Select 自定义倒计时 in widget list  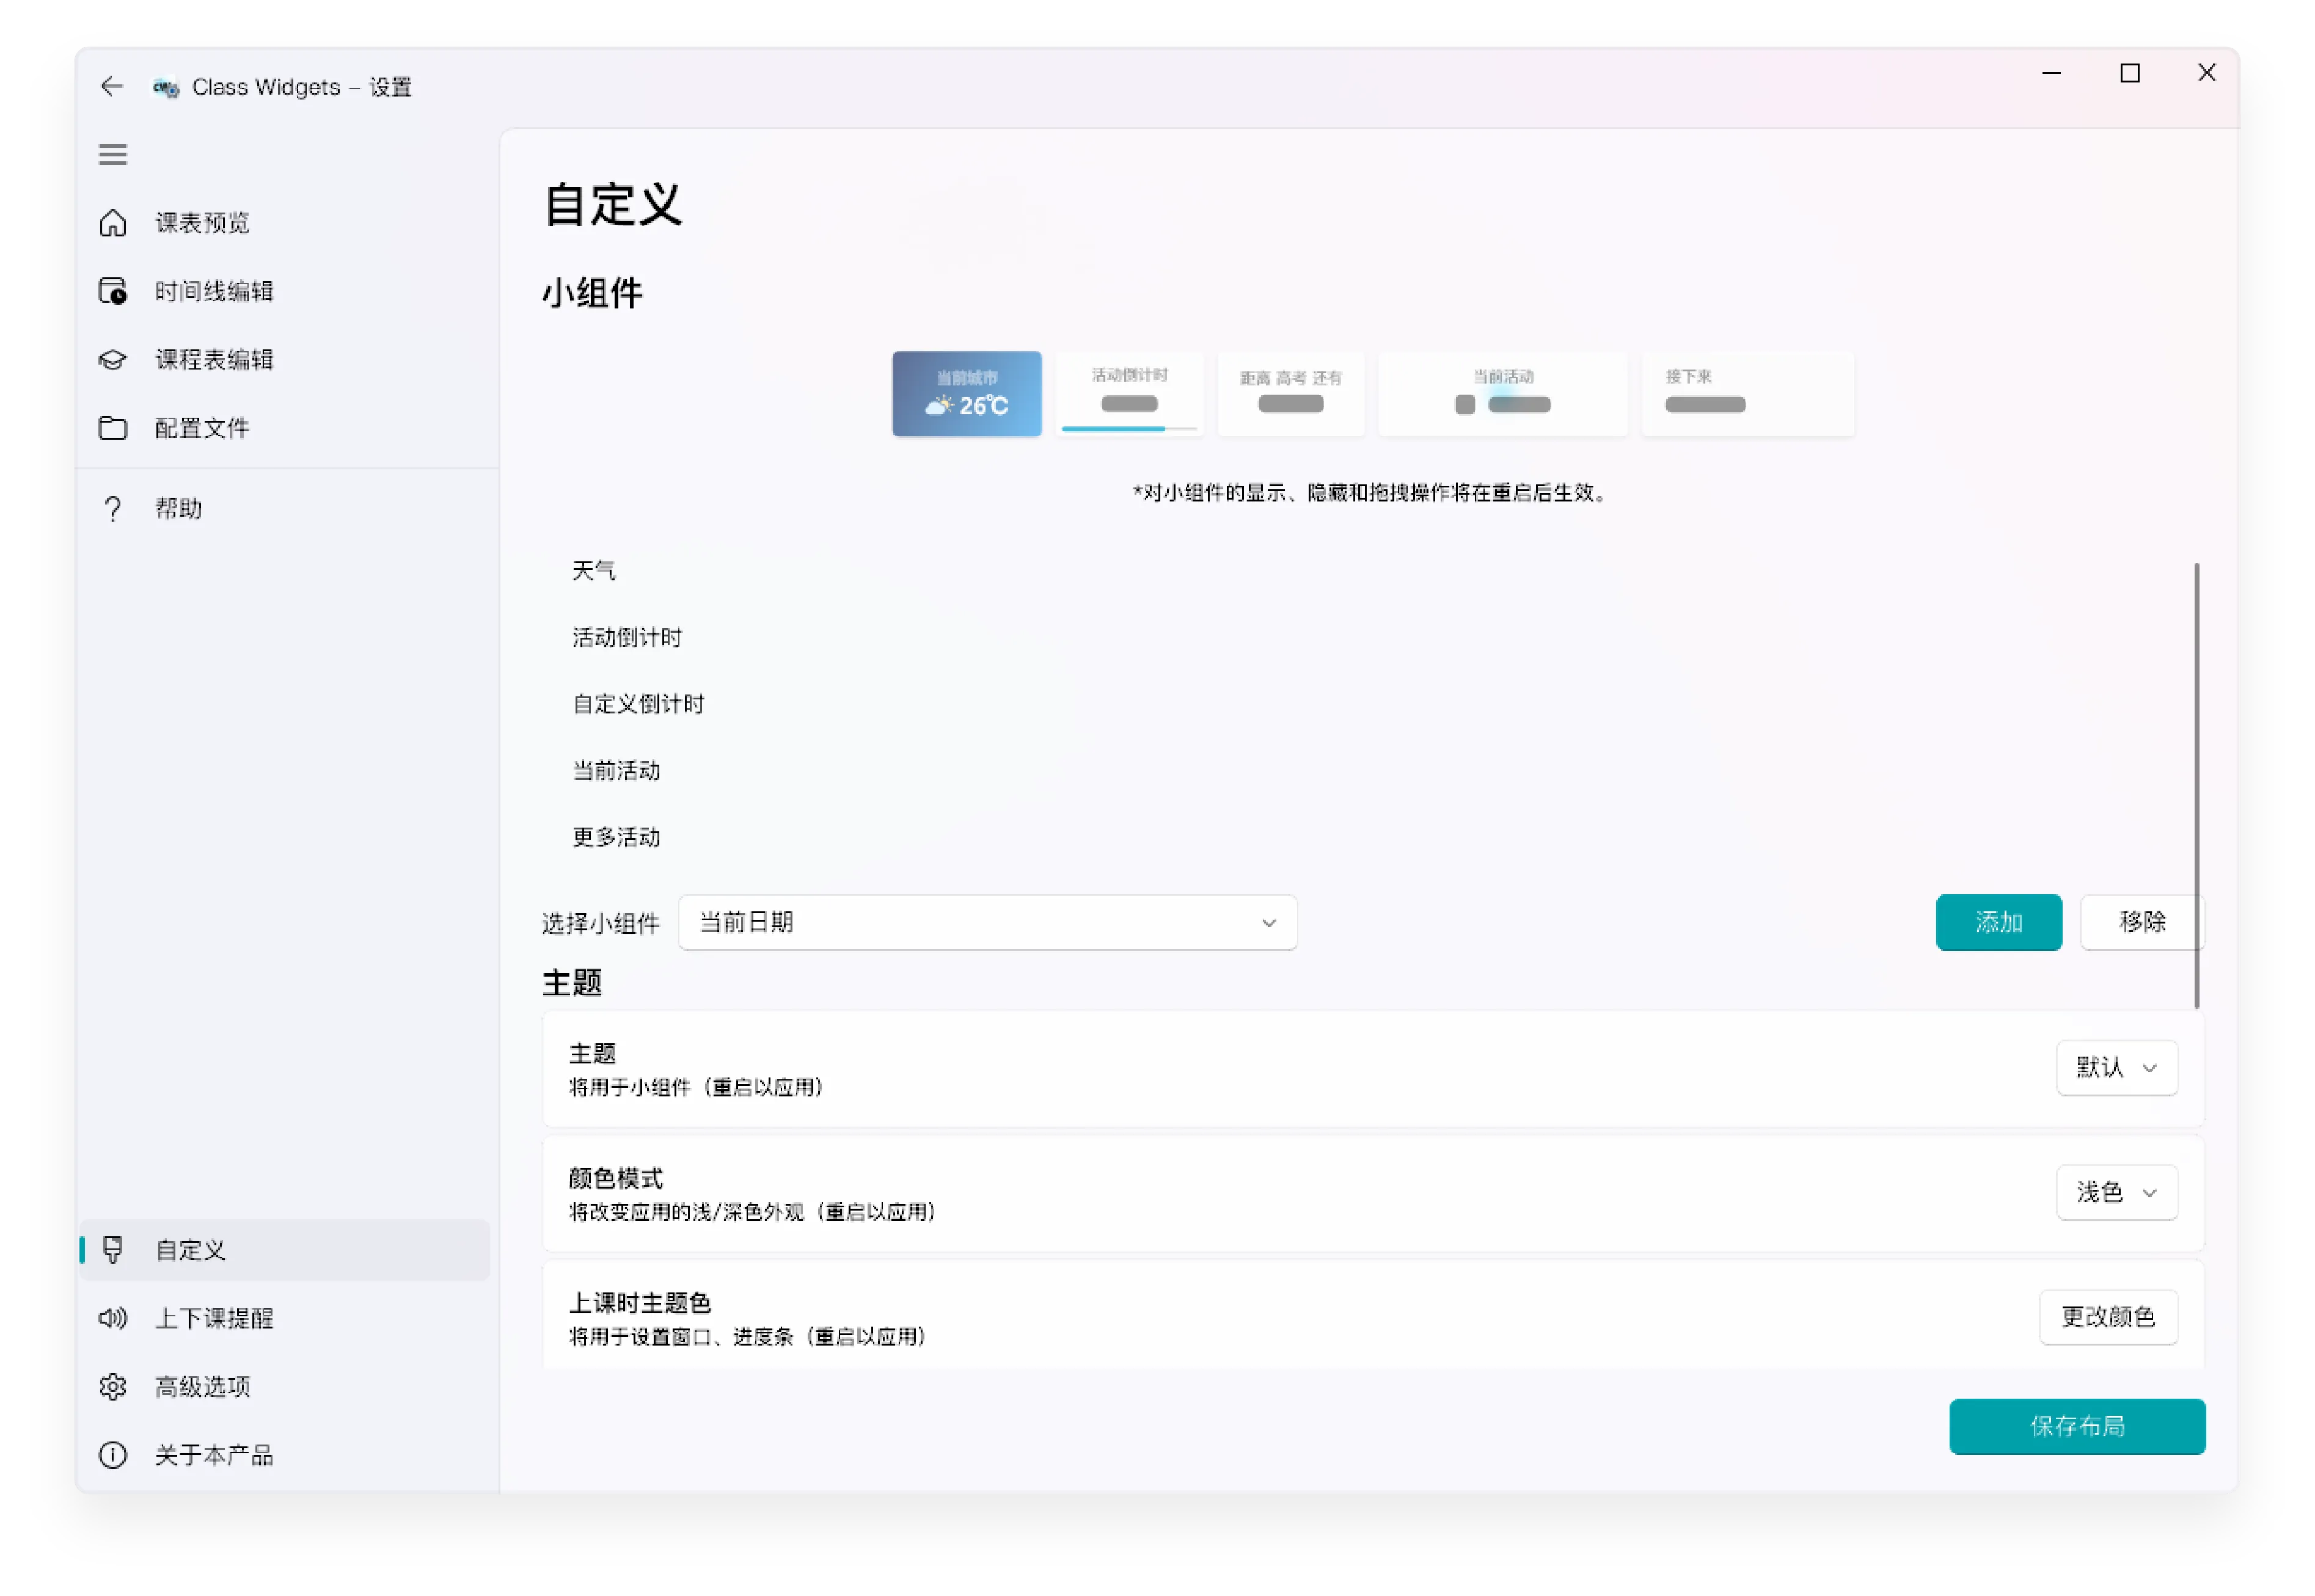point(638,704)
